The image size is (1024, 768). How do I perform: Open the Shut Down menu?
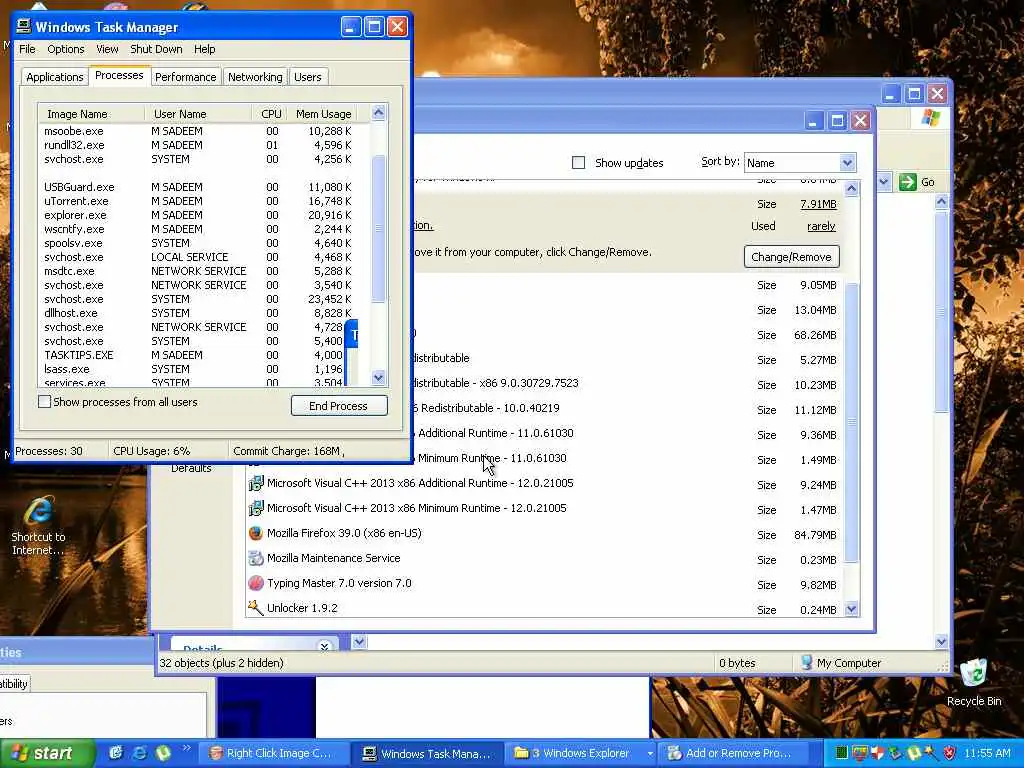click(x=156, y=49)
